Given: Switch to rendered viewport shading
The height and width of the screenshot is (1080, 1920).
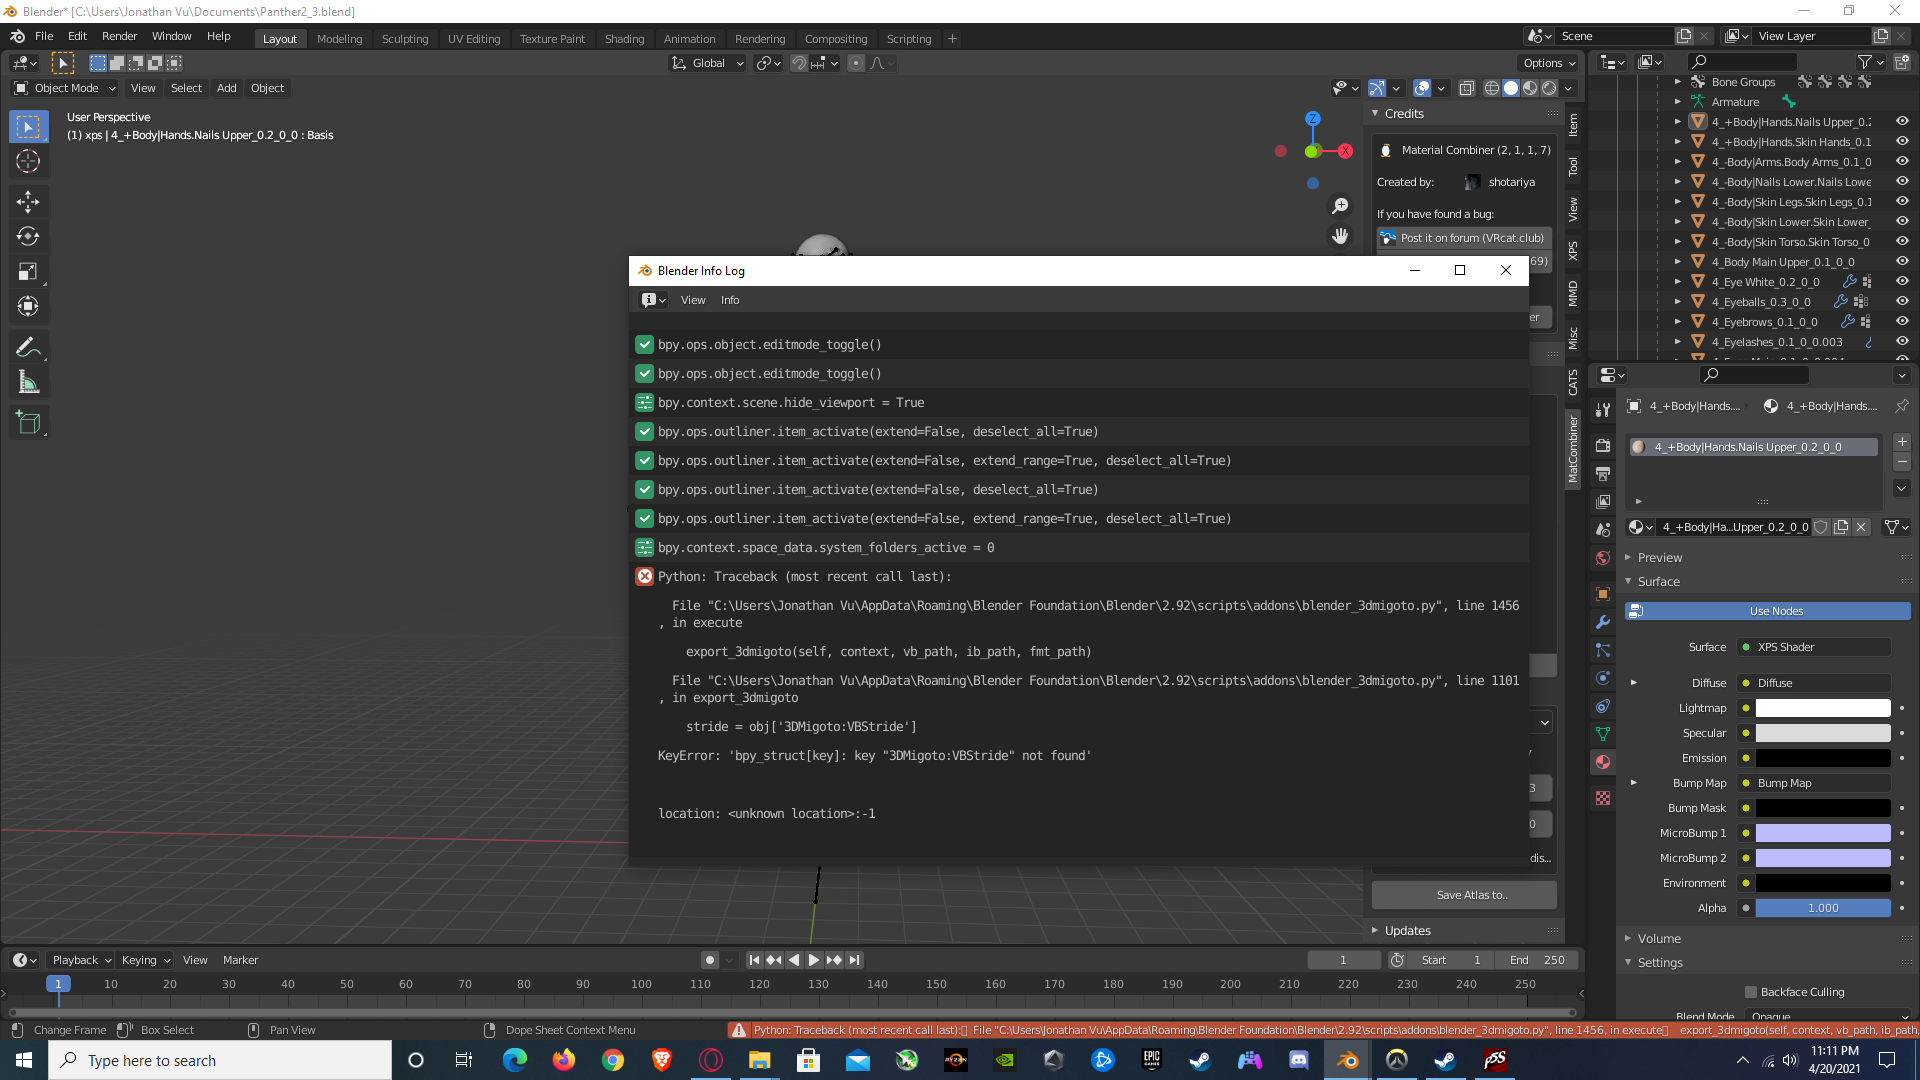Looking at the screenshot, I should 1549,88.
